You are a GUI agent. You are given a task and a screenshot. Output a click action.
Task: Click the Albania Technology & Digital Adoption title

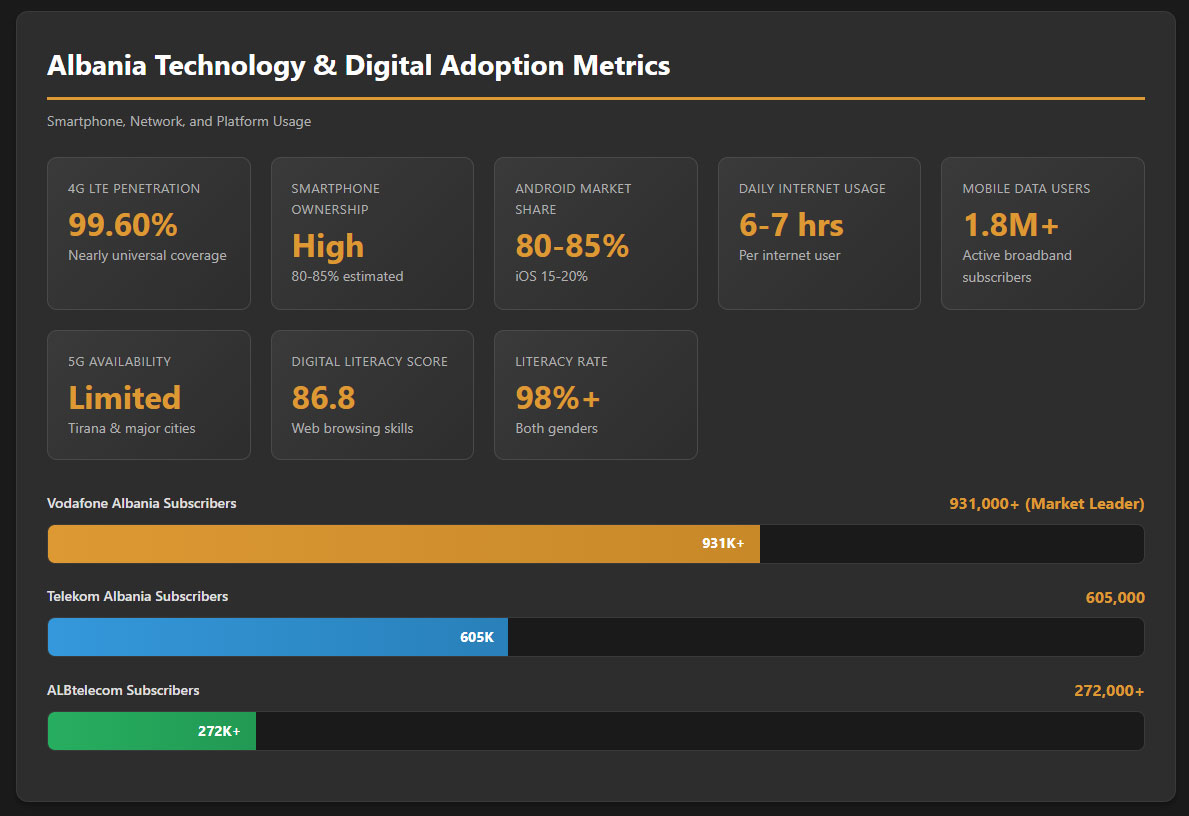click(358, 66)
